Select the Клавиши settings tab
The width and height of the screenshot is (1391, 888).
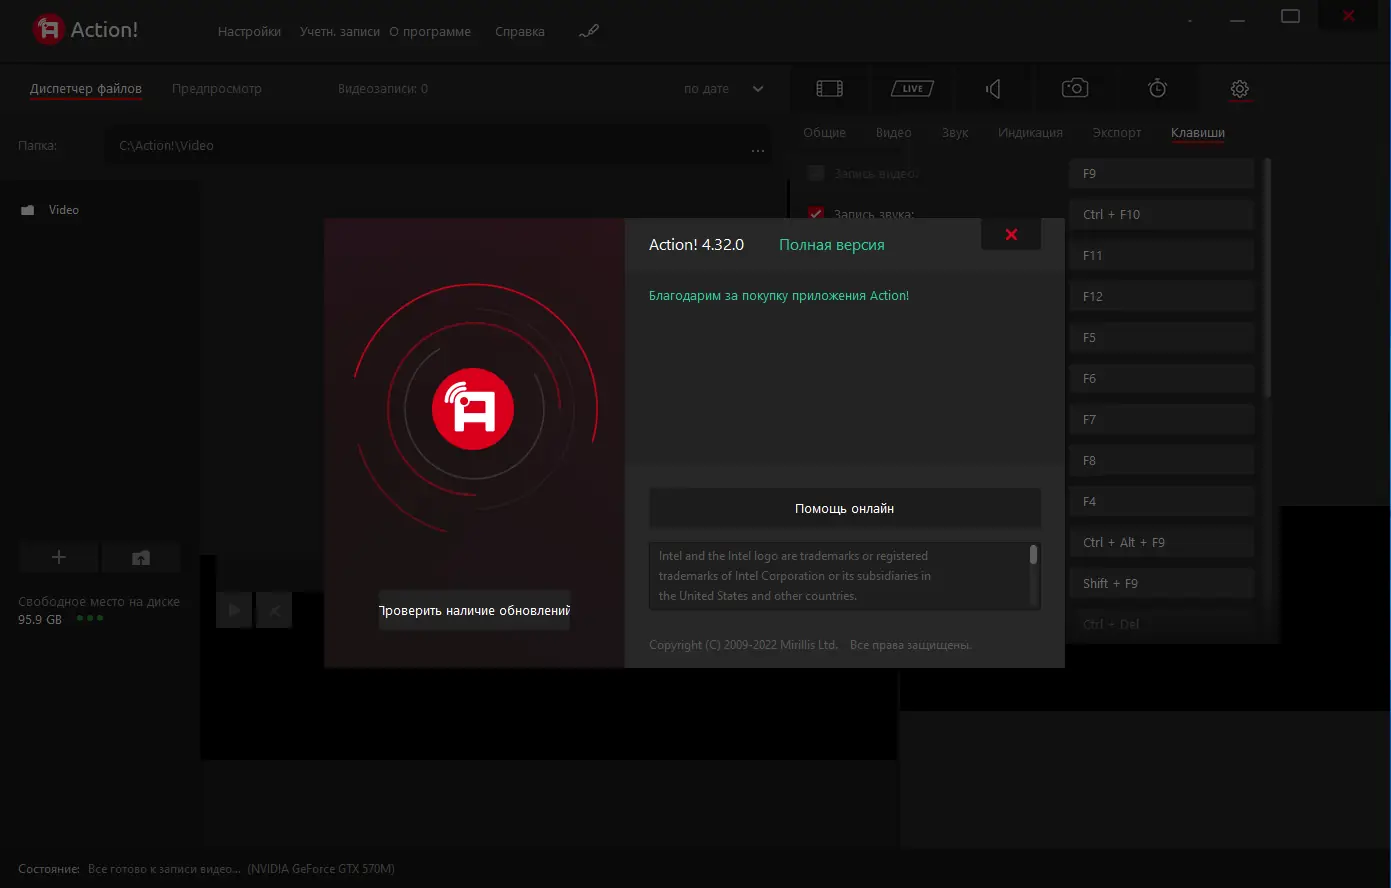tap(1198, 133)
